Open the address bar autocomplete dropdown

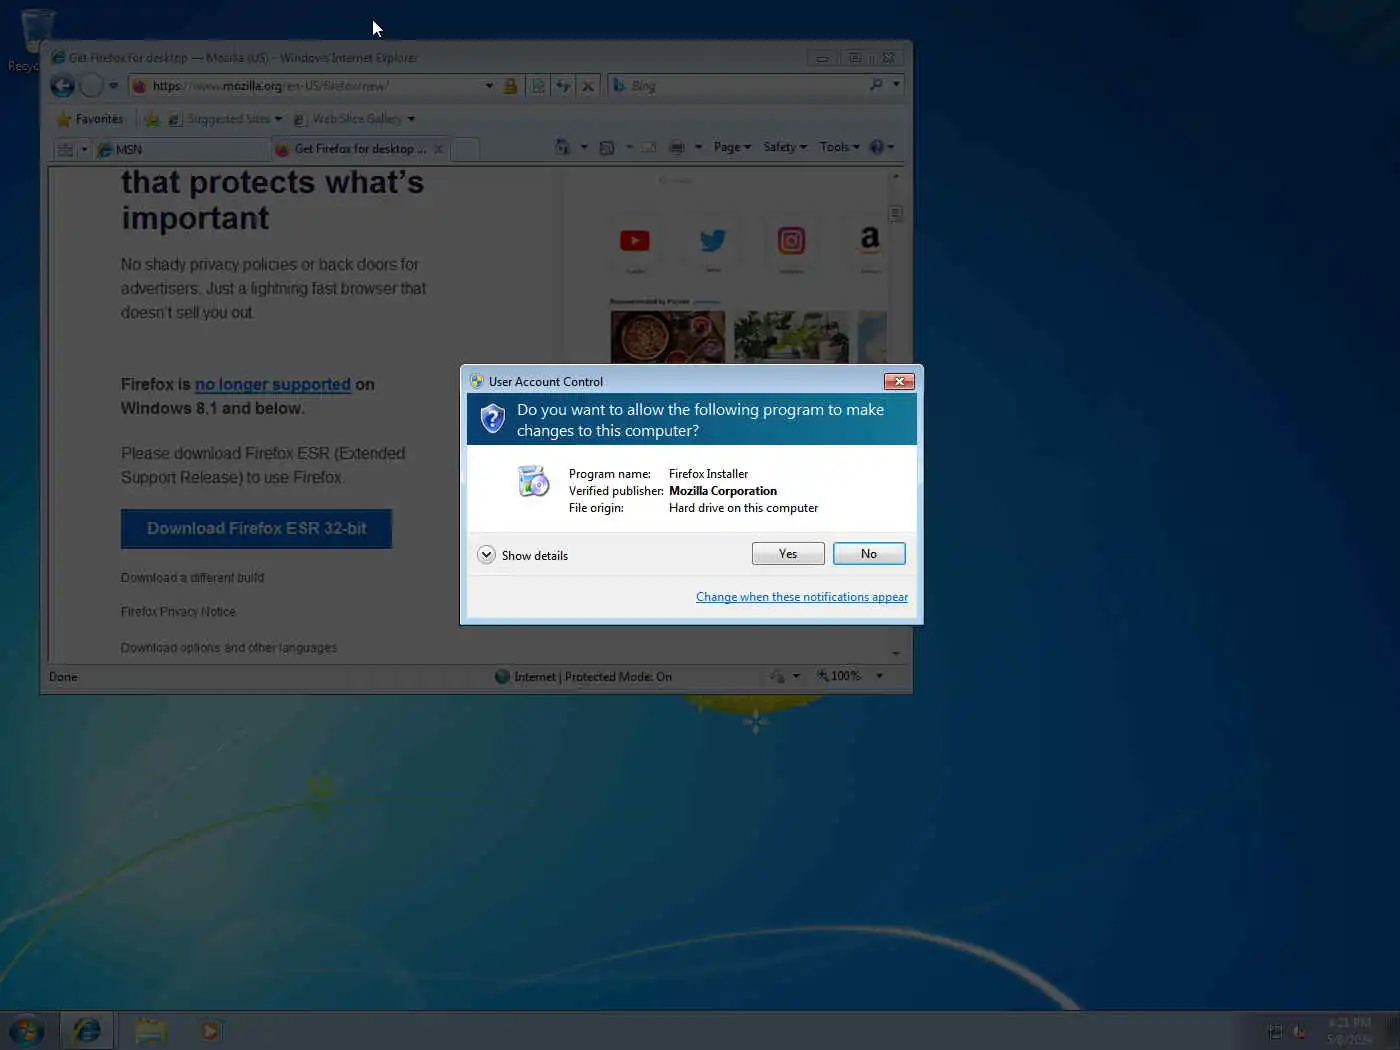coord(489,86)
